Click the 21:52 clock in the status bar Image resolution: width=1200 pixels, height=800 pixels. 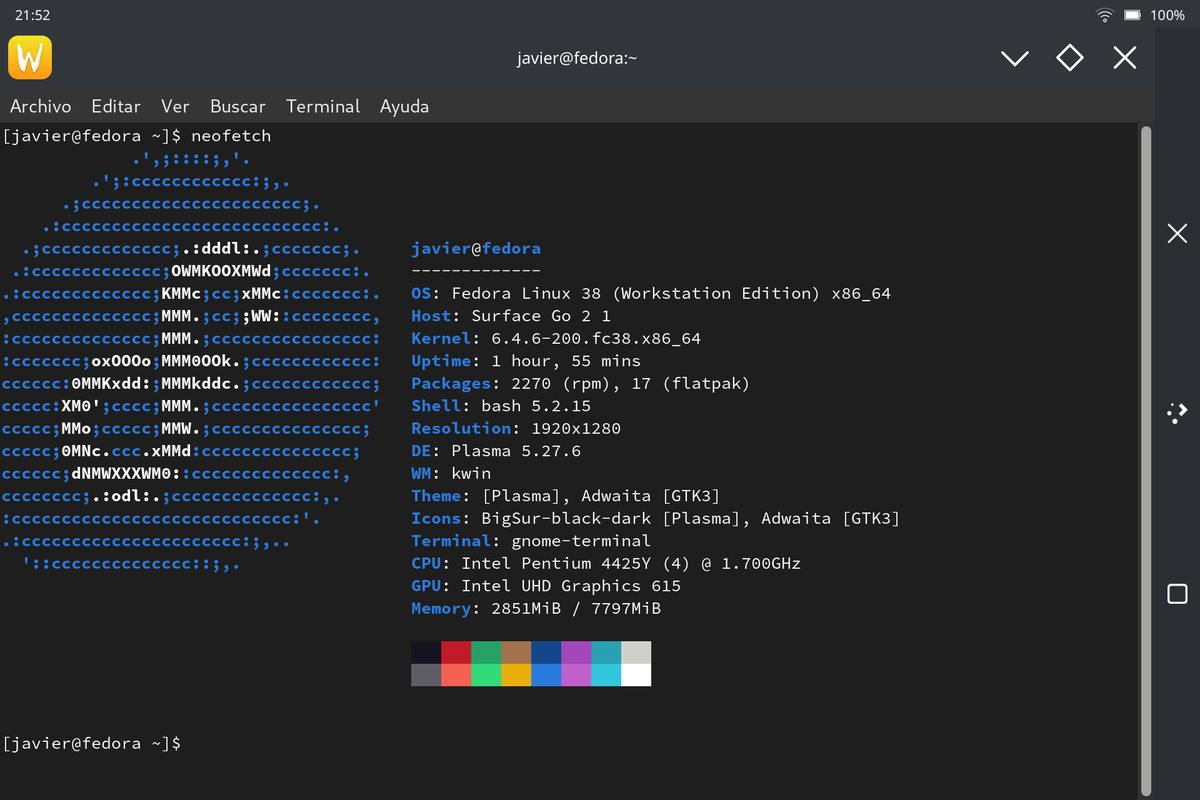click(x=32, y=15)
